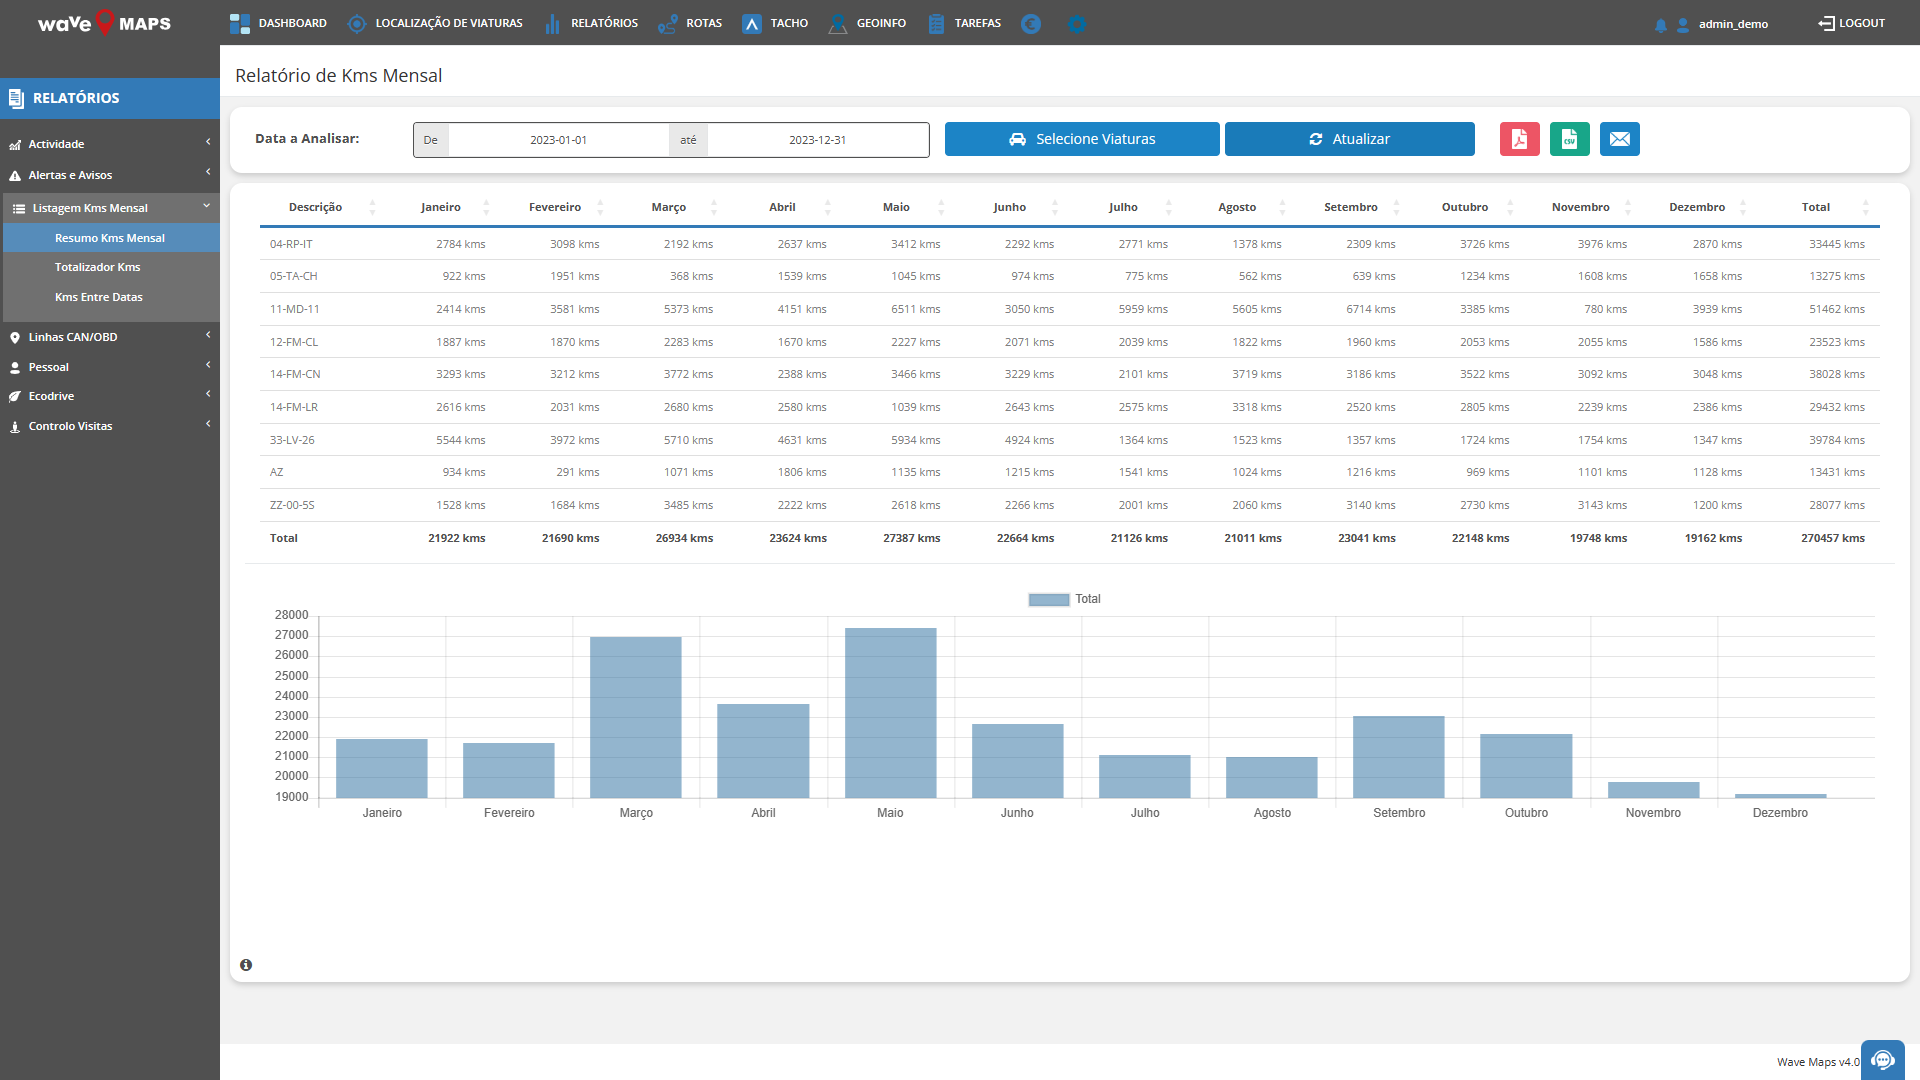Open the settings gear icon
The height and width of the screenshot is (1080, 1920).
(x=1076, y=23)
